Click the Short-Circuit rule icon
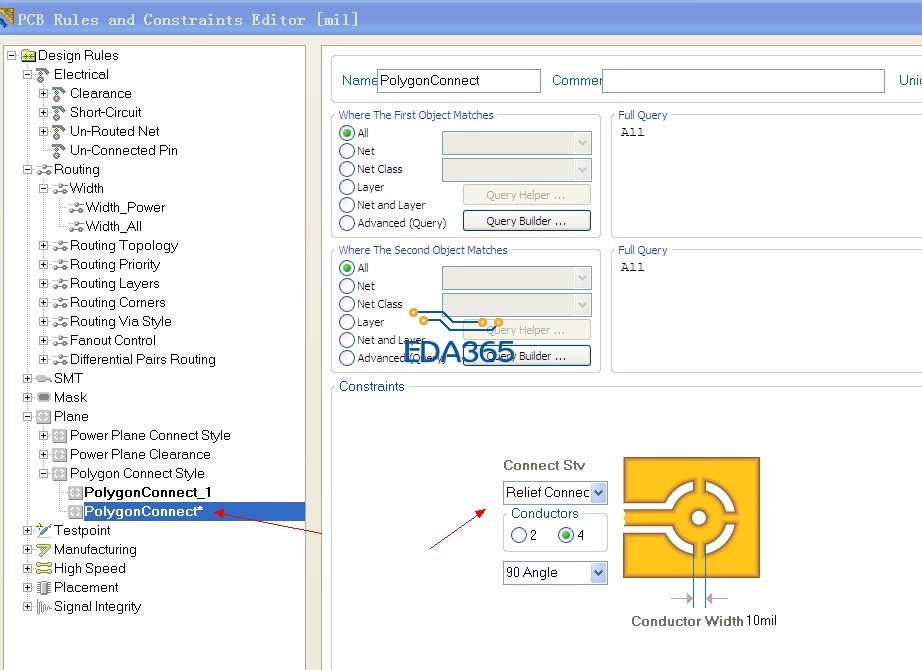This screenshot has height=670, width=922. click(59, 113)
